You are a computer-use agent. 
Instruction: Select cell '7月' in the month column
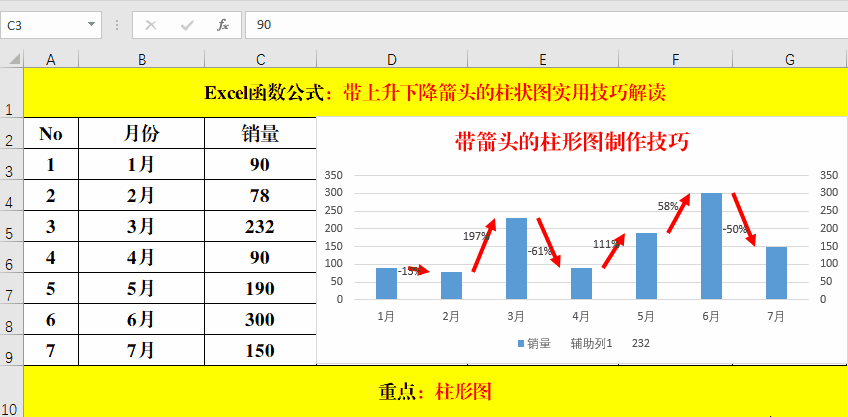[x=142, y=350]
